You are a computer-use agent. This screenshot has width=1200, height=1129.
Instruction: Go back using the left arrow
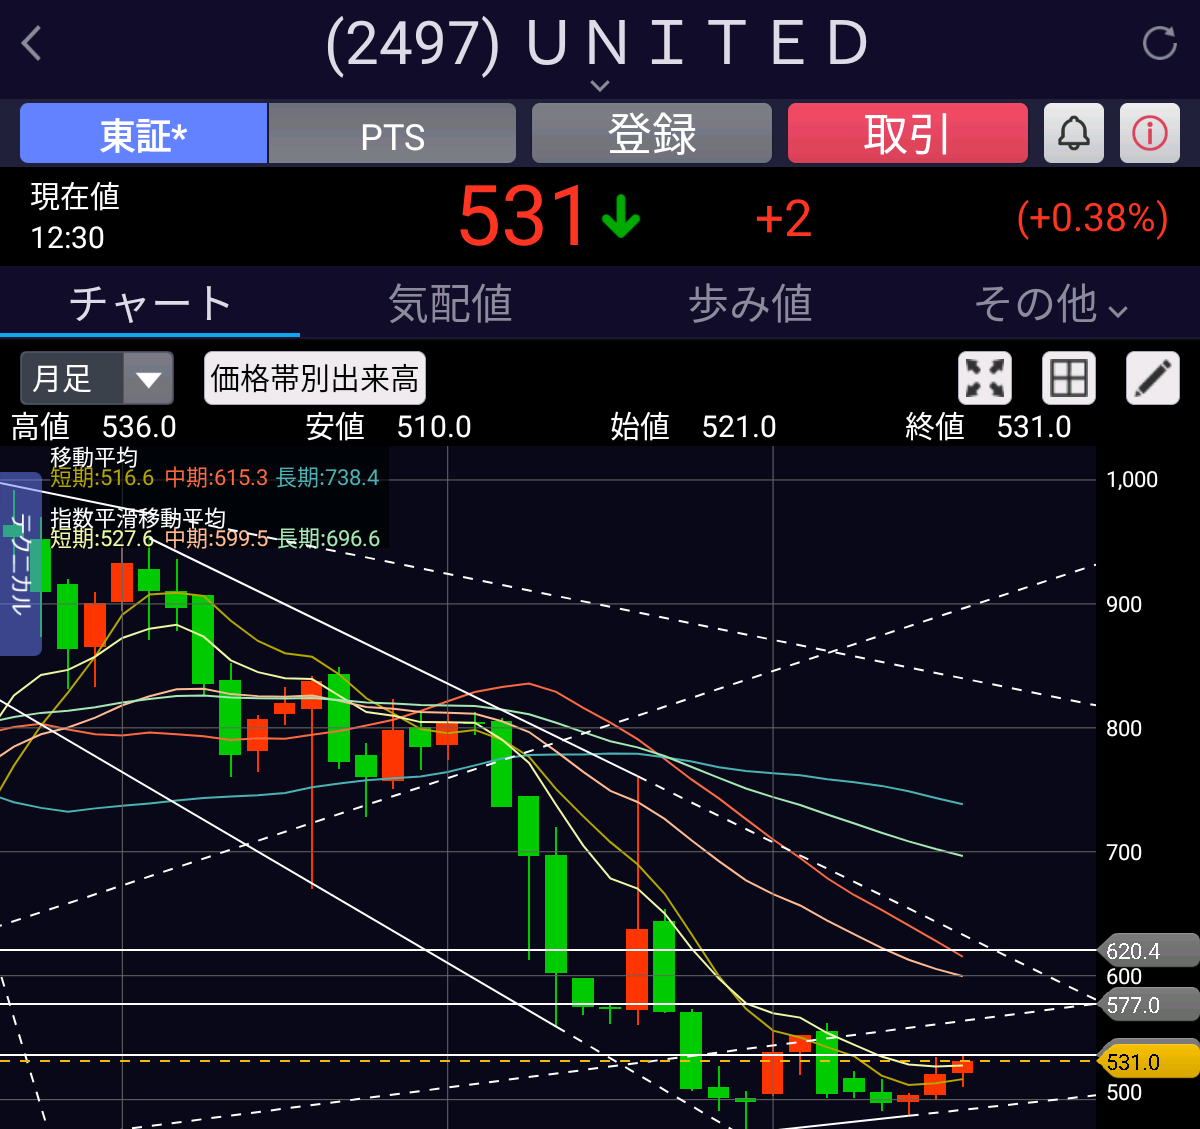(x=32, y=44)
